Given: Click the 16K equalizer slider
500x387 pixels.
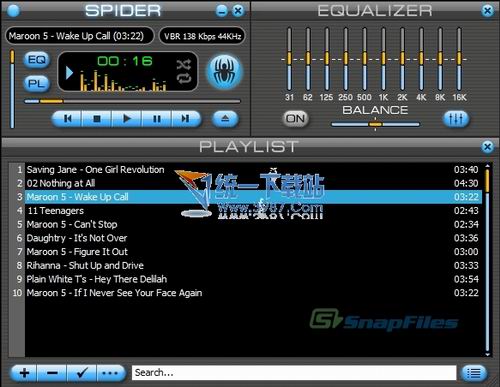Looking at the screenshot, I should point(459,59).
